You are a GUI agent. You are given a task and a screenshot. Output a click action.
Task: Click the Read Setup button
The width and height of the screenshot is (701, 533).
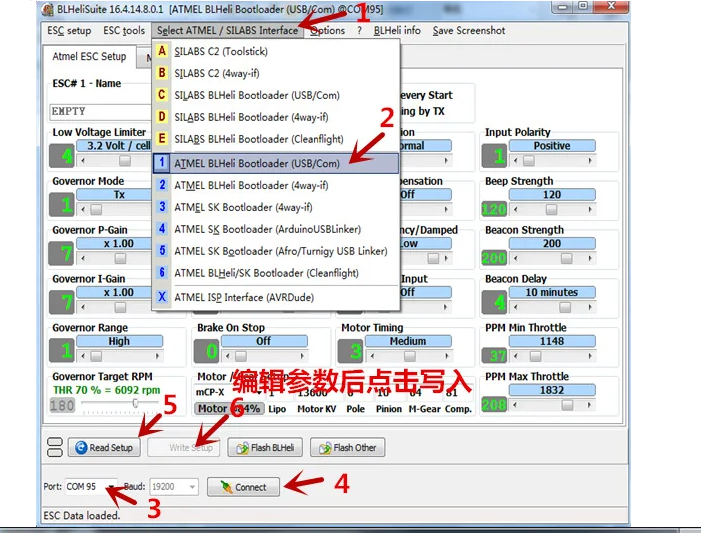coord(105,447)
